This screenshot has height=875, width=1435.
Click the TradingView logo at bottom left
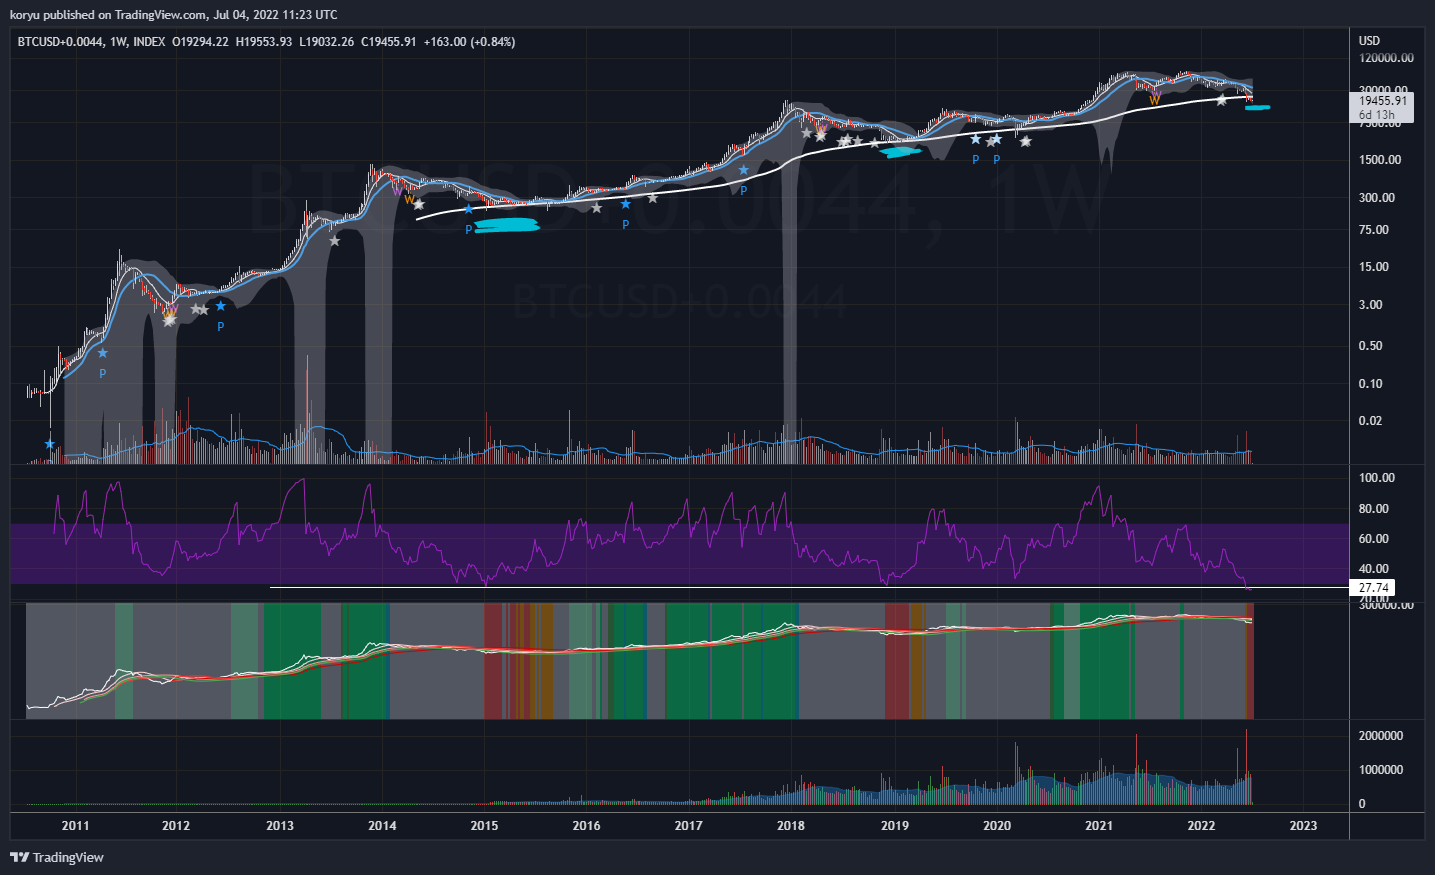(57, 857)
